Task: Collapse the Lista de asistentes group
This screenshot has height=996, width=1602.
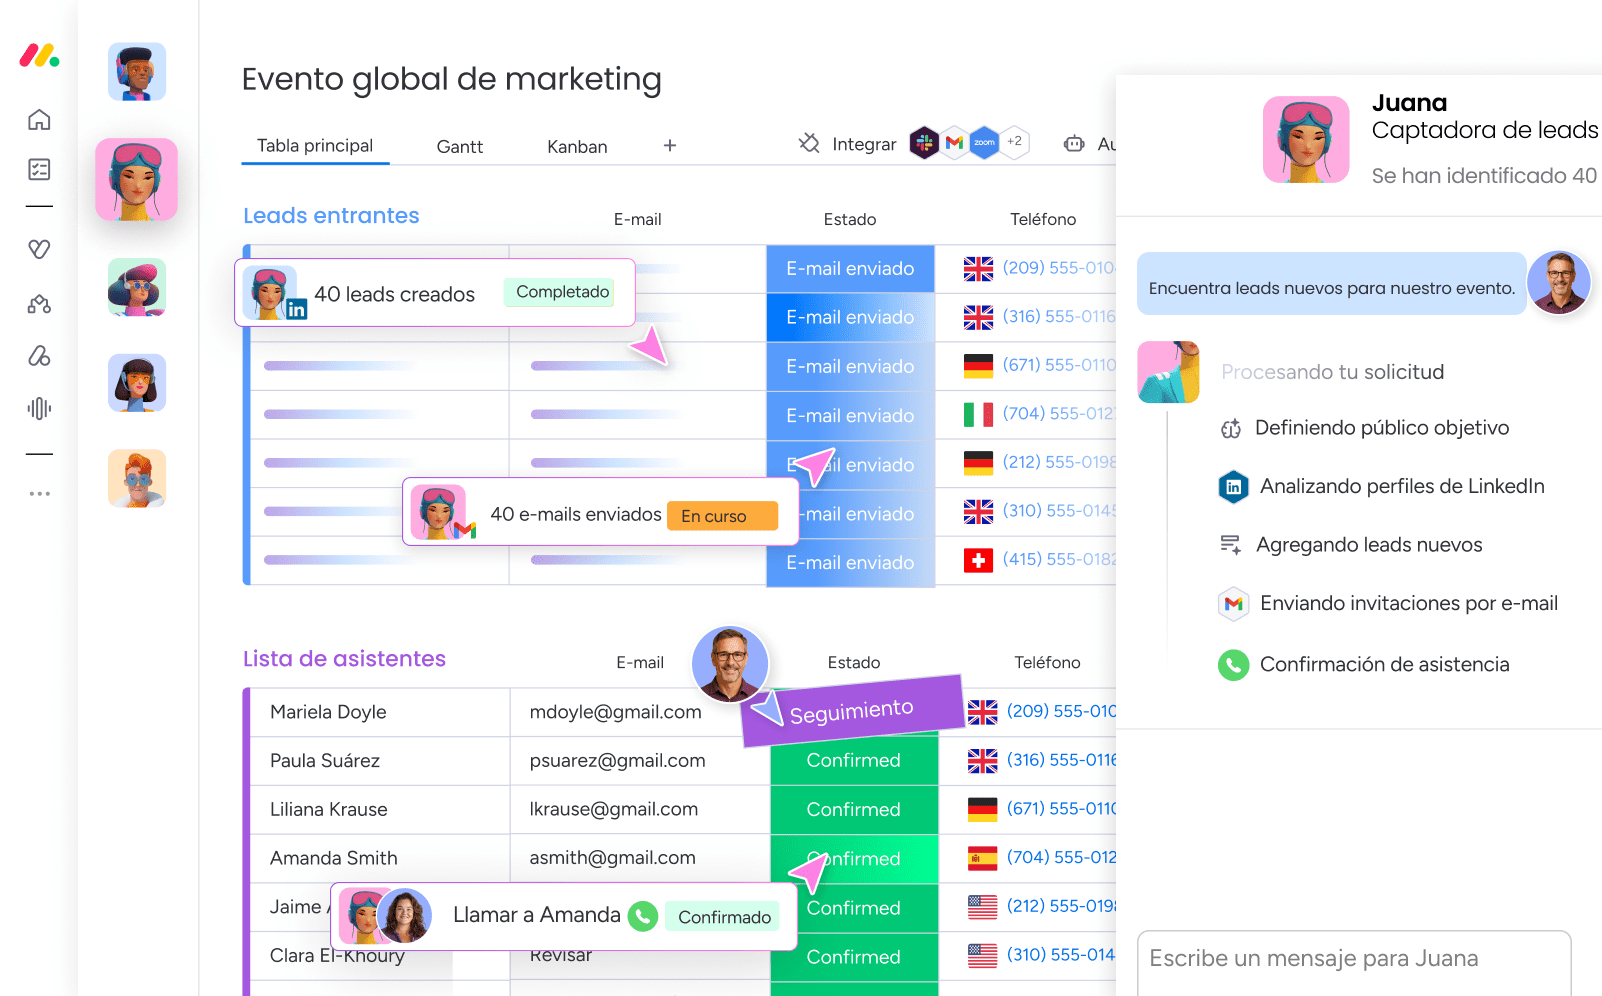Action: click(344, 659)
